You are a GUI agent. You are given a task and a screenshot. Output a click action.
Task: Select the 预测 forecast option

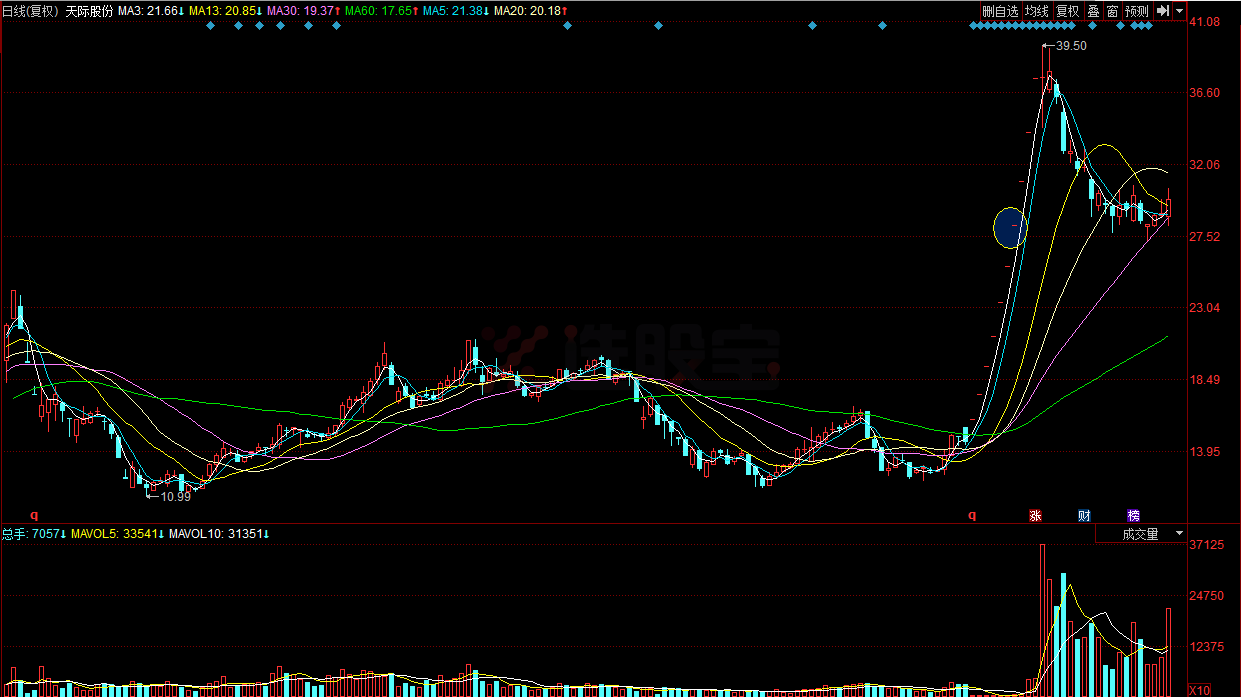(x=1136, y=11)
